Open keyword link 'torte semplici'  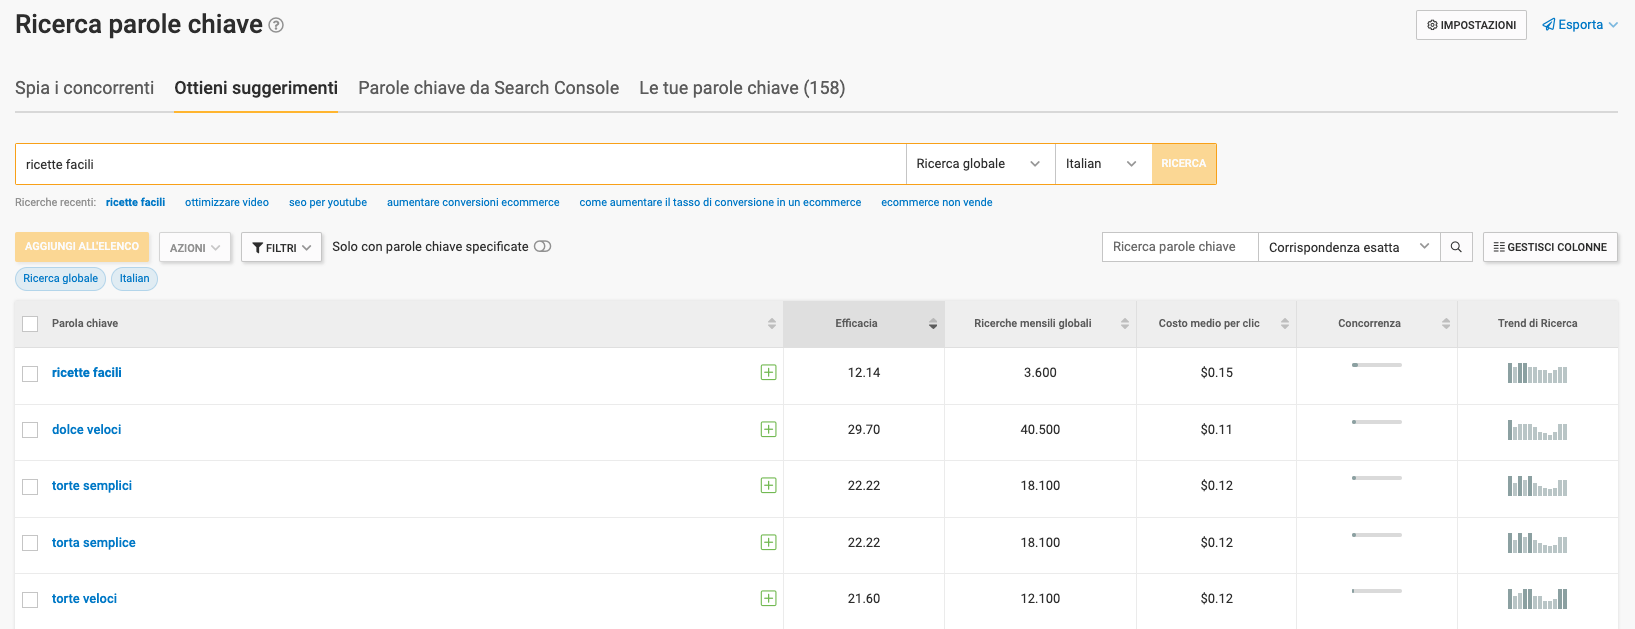pyautogui.click(x=92, y=485)
